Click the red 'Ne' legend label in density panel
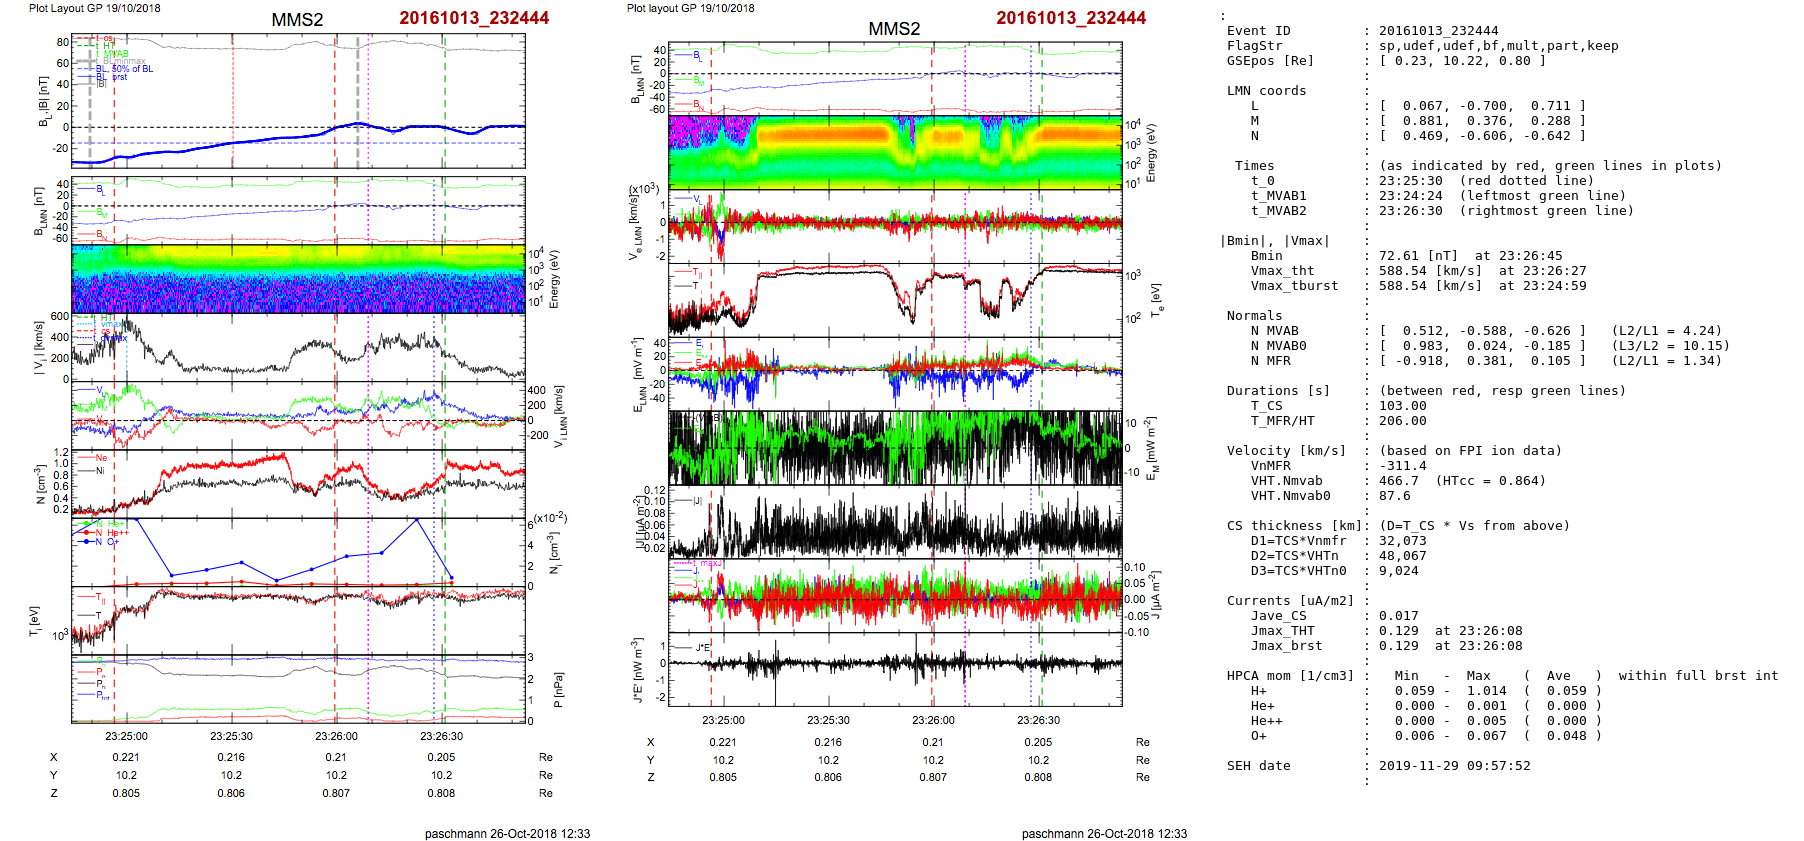The height and width of the screenshot is (841, 1804). click(x=101, y=458)
